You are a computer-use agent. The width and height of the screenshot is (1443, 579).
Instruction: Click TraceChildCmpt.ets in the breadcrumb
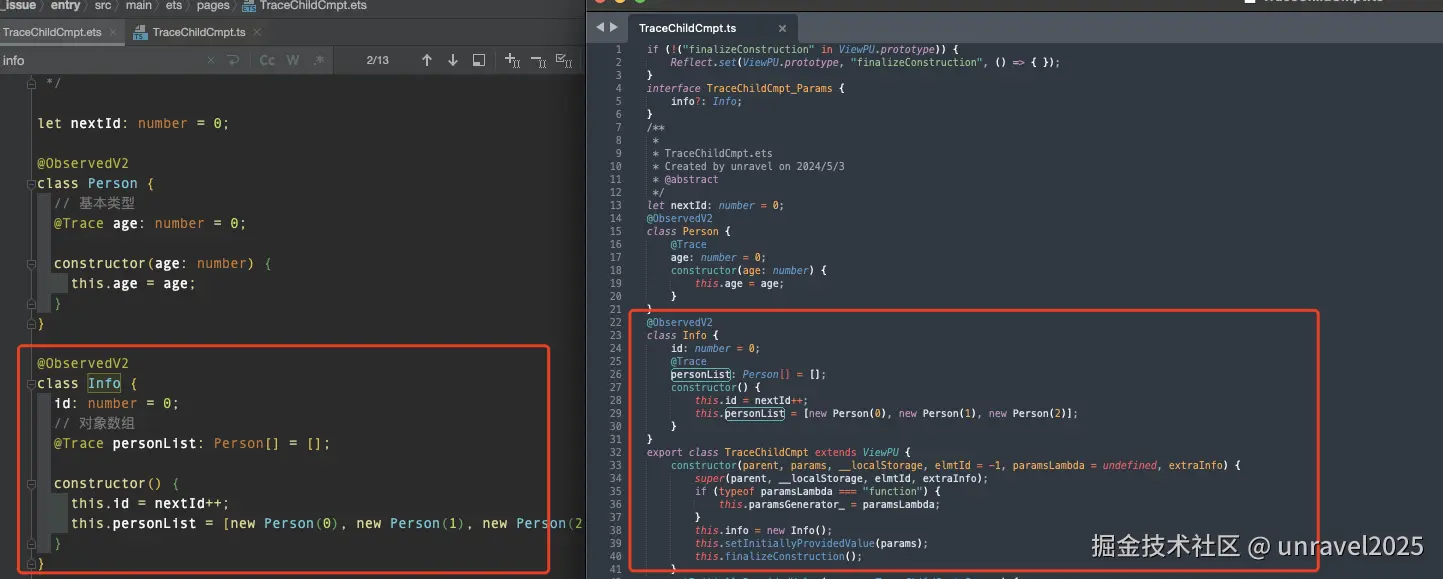(313, 6)
